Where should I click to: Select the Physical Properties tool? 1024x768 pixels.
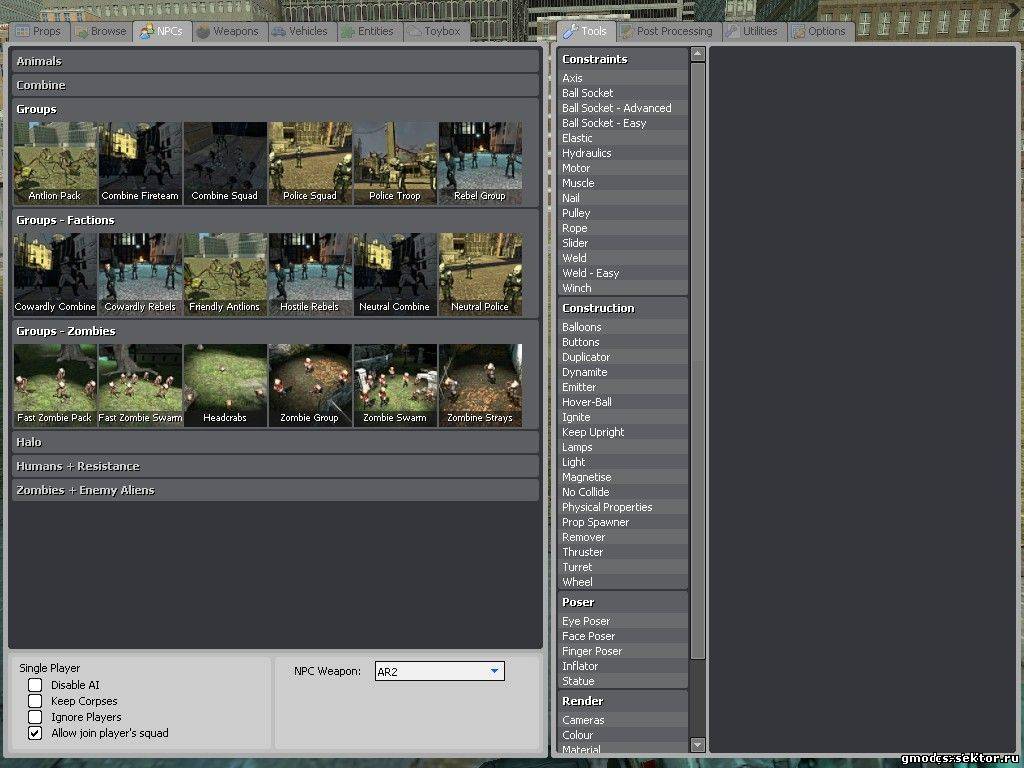622,507
